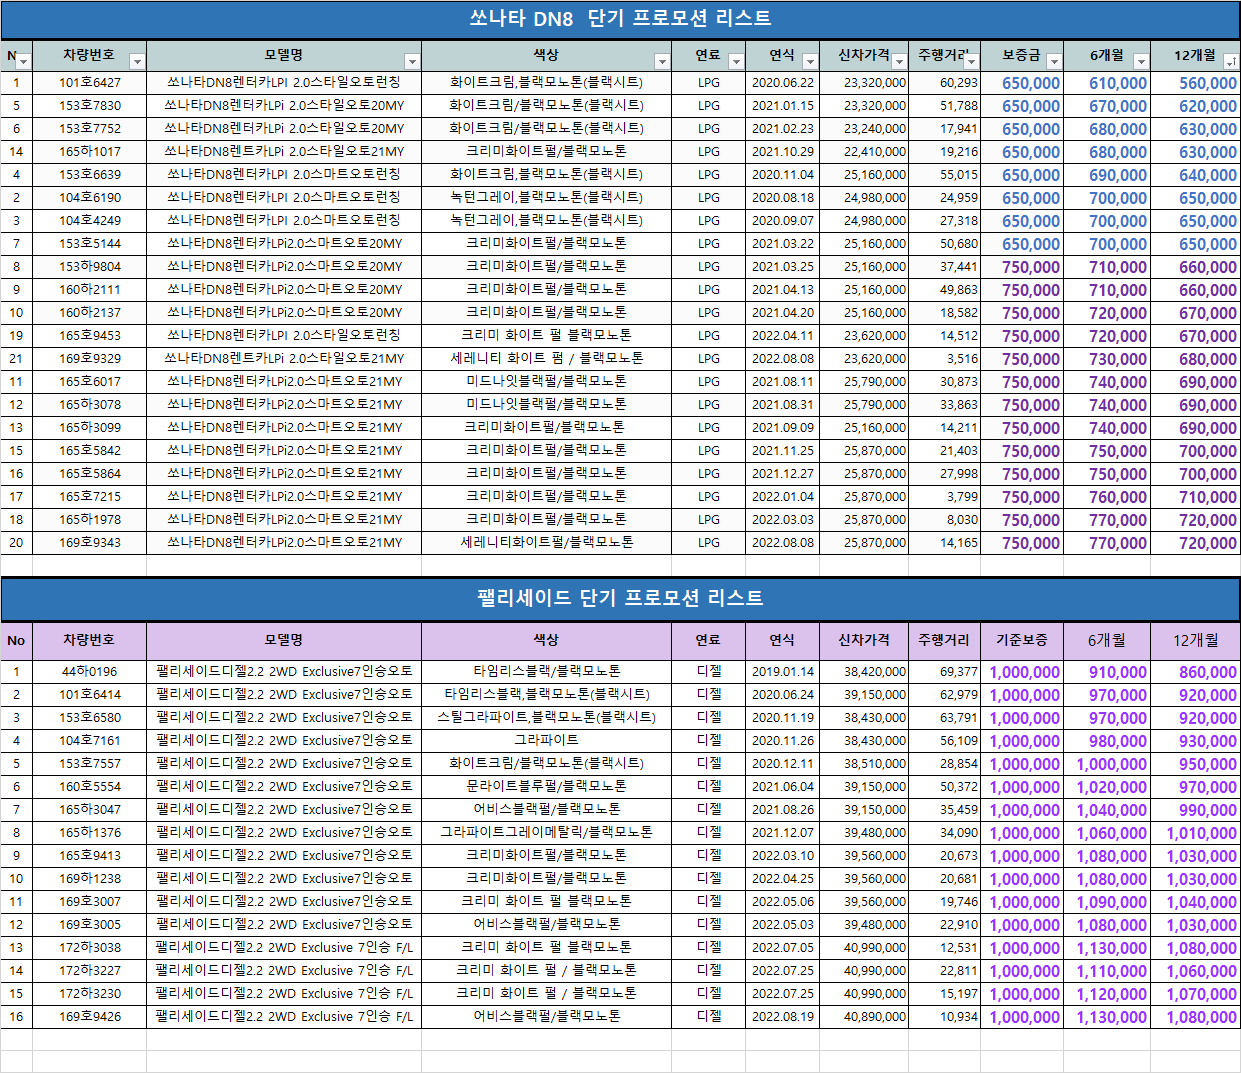Image resolution: width=1241 pixels, height=1073 pixels.
Task: Select the cell with plate 101호6427
Action: [x=89, y=83]
